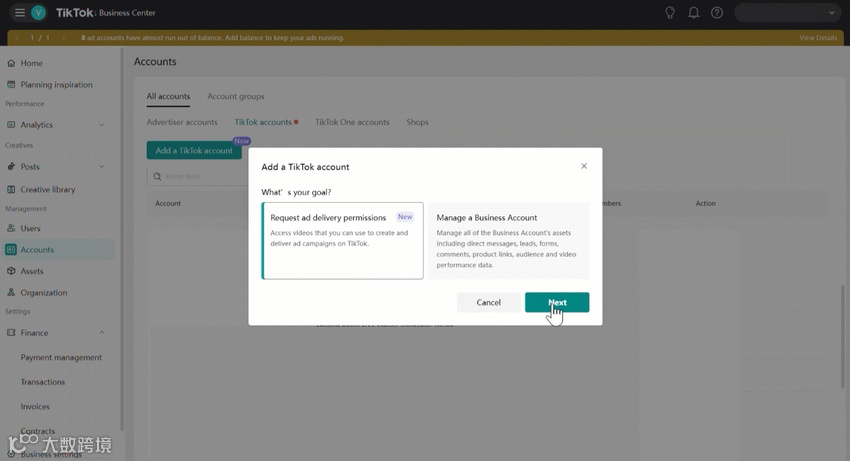
Task: Click the Users sidebar icon
Action: click(11, 228)
